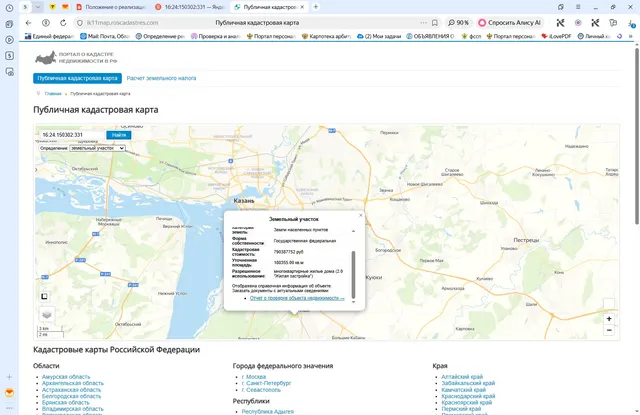
Task: Open 'Алтайский край' link
Action: tap(462, 377)
